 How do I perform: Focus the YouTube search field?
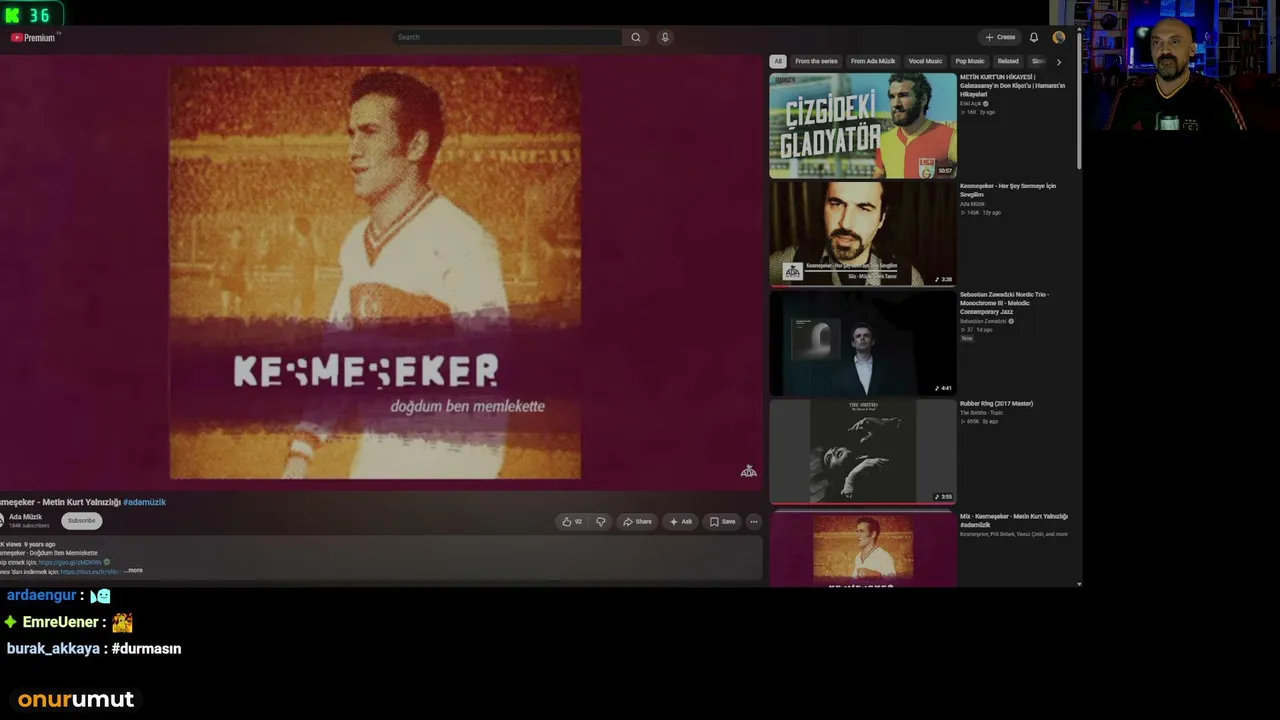(x=507, y=37)
